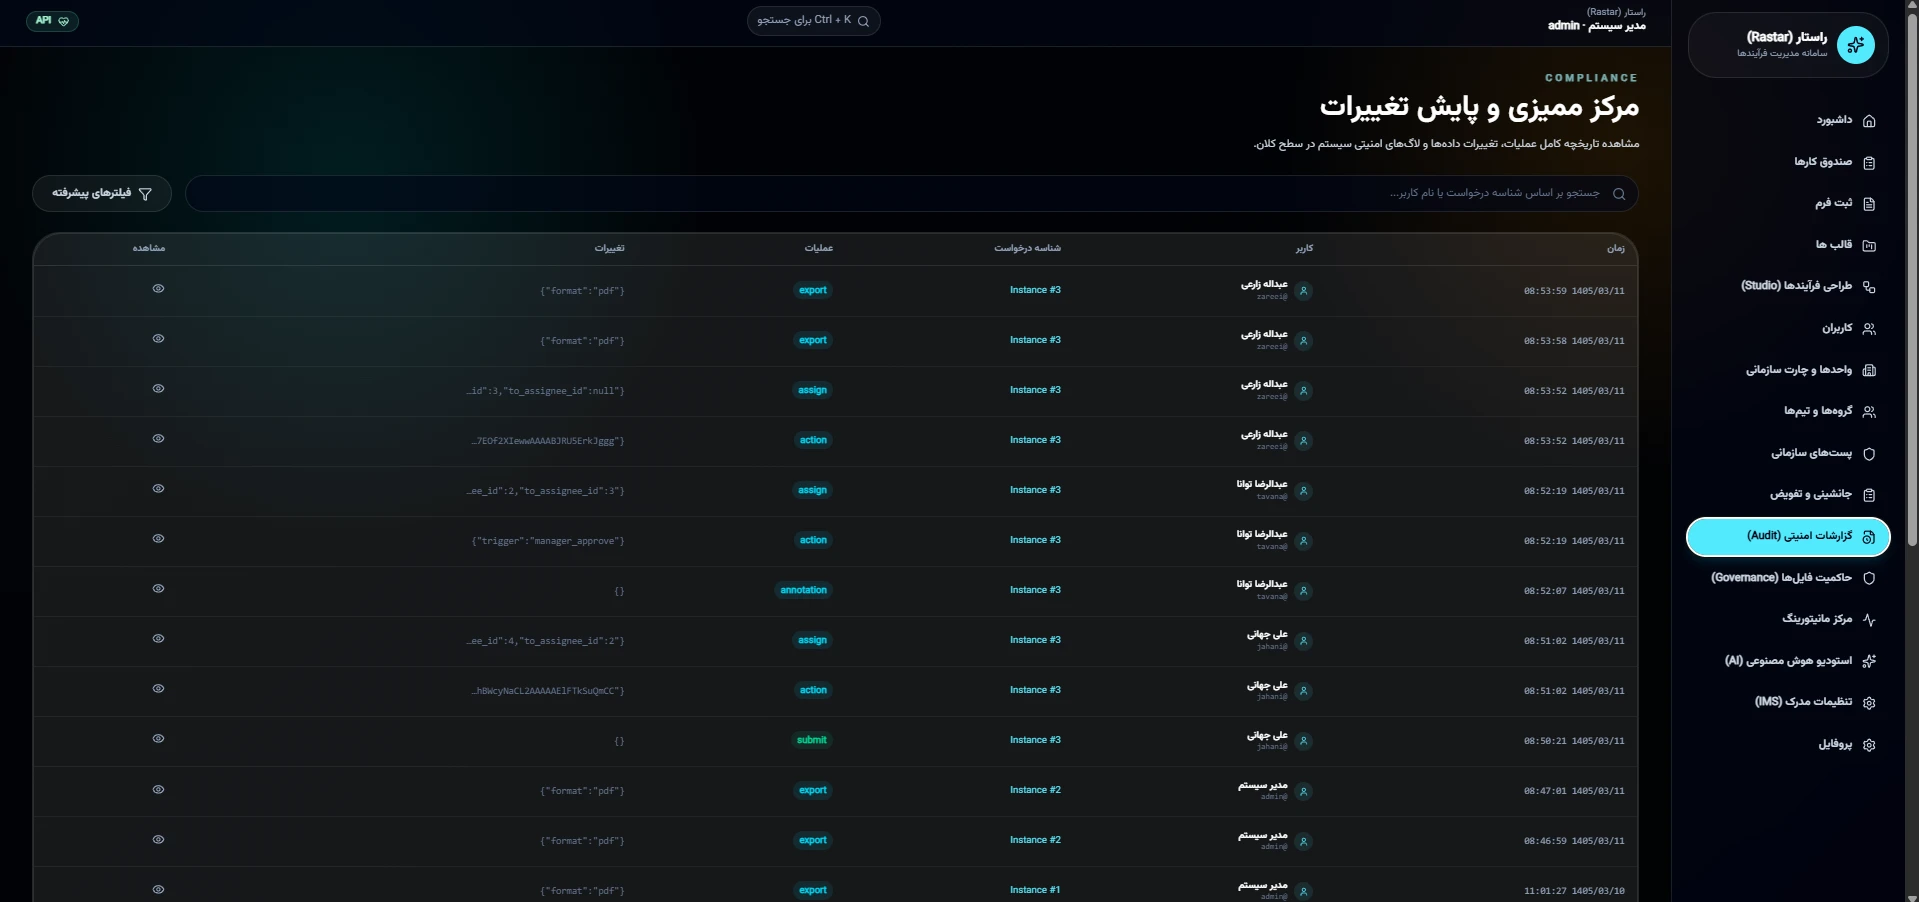Click eye icon for 08:47:01 export row
This screenshot has width=1919, height=902.
click(158, 790)
